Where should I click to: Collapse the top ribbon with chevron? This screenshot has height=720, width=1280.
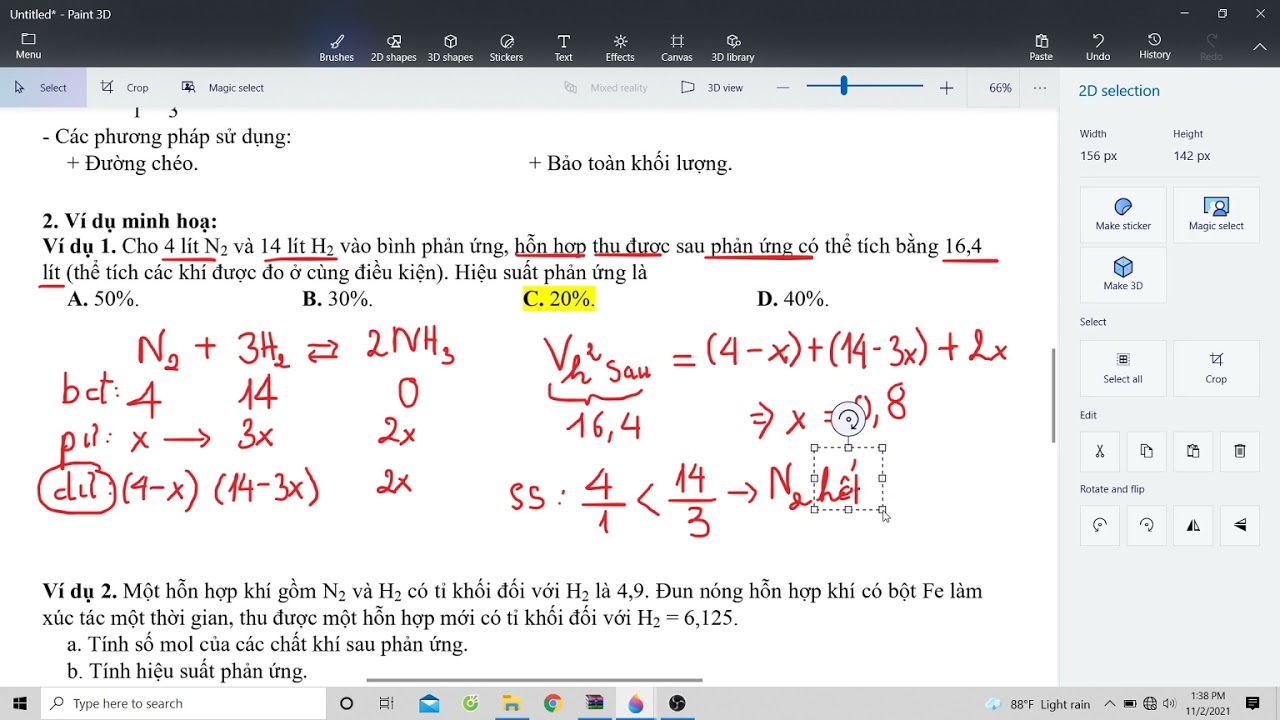click(x=1260, y=46)
